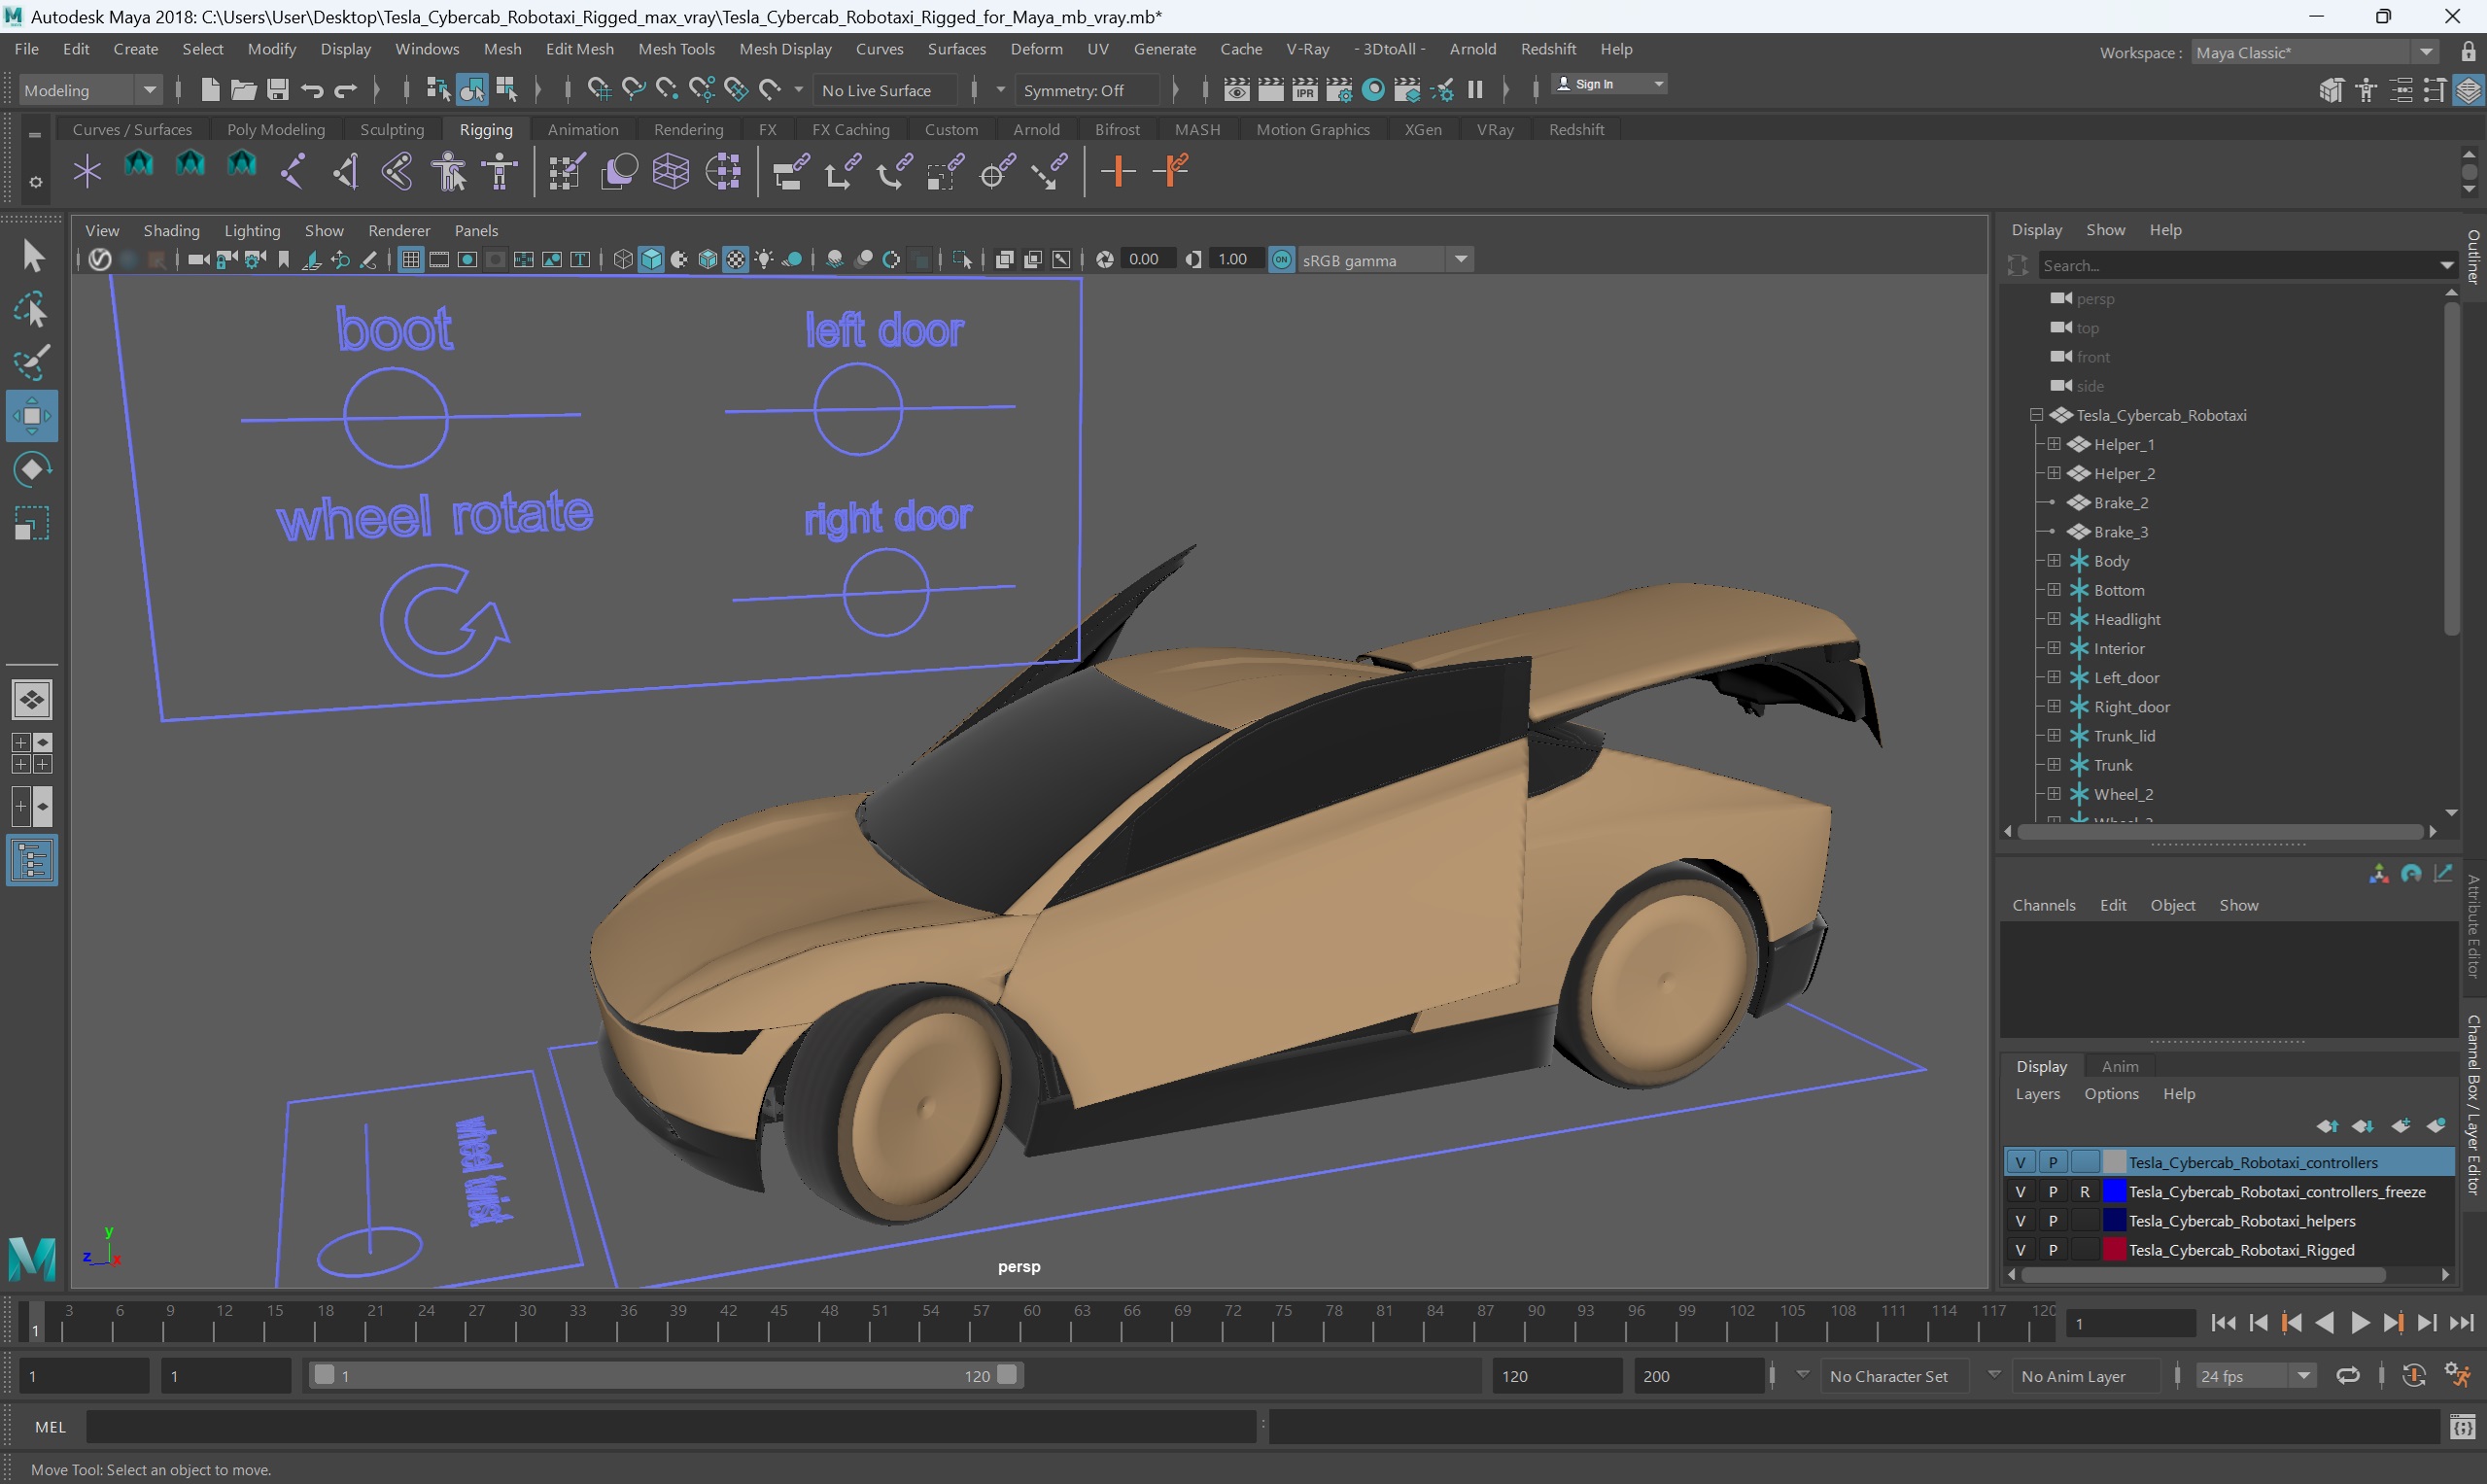Viewport: 2487px width, 1484px height.
Task: Open the IPR render icon
Action: pos(1305,90)
